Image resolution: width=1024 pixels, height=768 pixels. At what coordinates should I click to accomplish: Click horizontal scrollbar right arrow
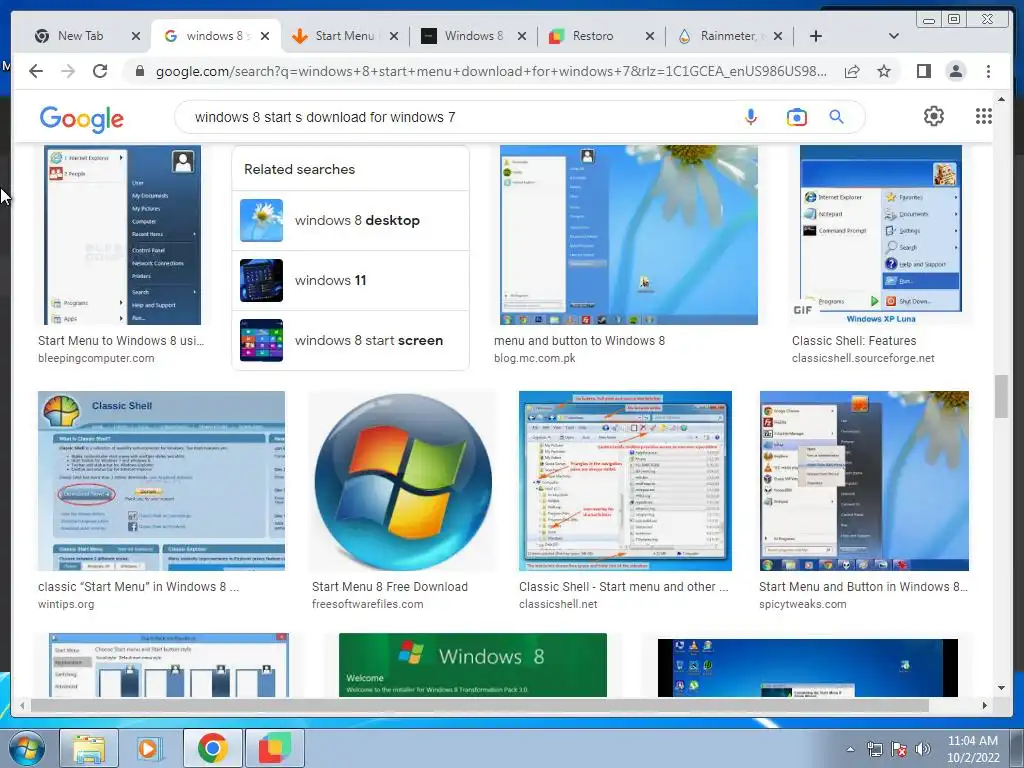tap(985, 705)
